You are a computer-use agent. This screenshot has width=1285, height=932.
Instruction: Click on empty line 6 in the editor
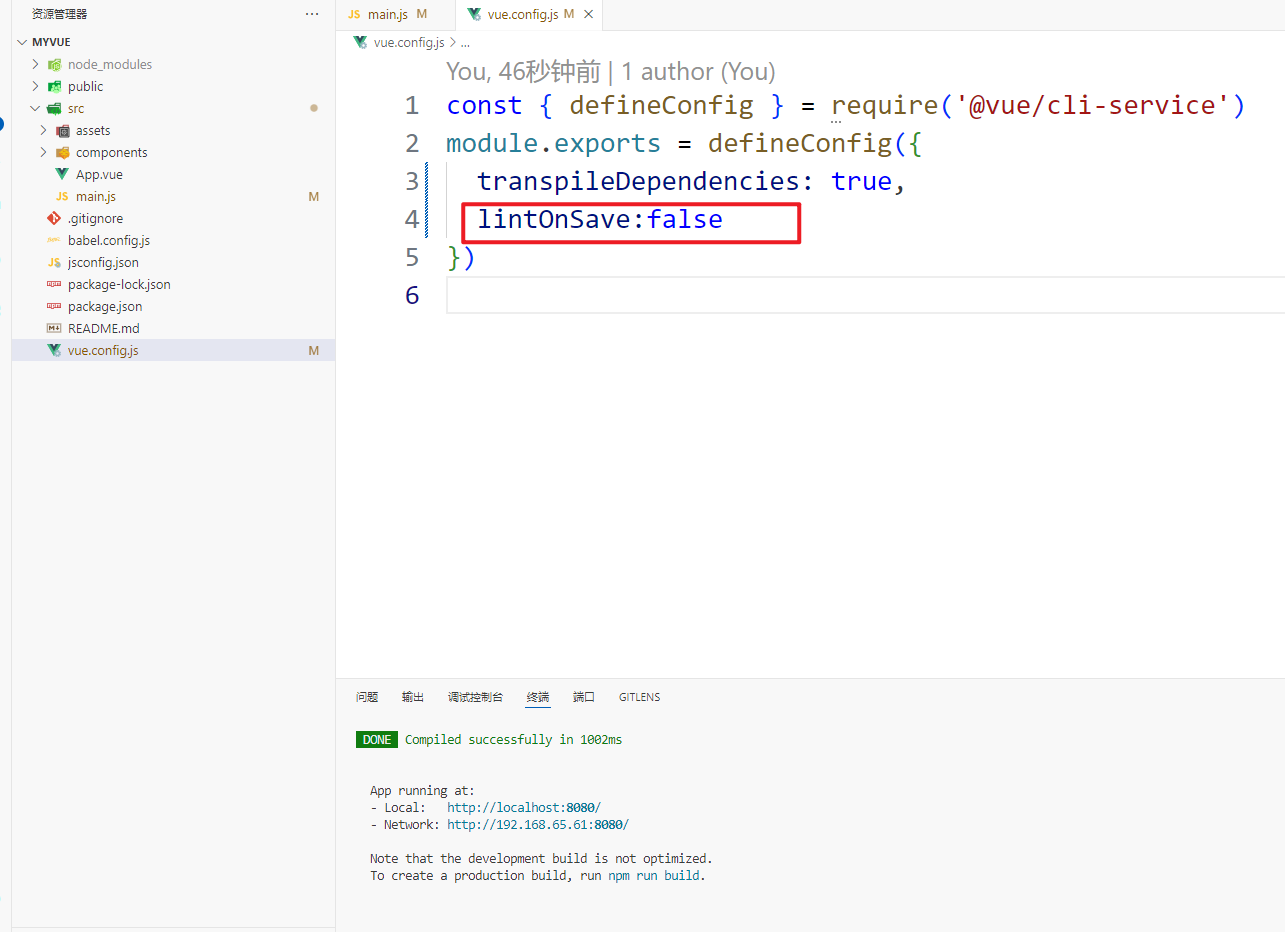tap(800, 296)
